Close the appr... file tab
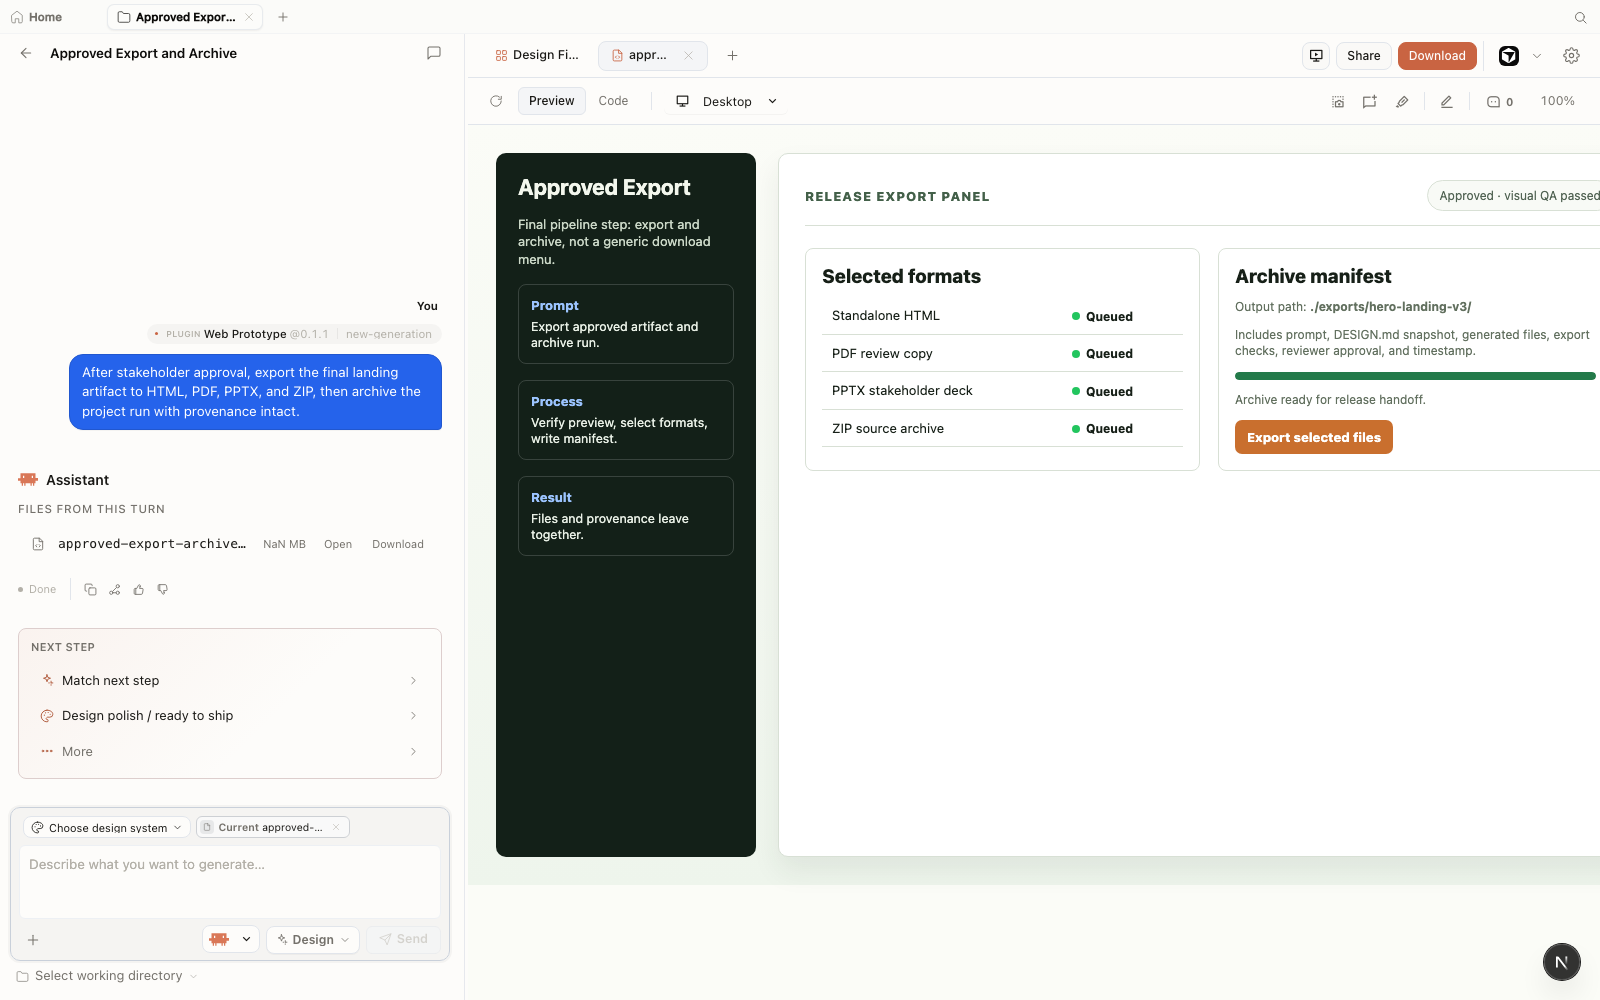The width and height of the screenshot is (1600, 1000). (688, 56)
